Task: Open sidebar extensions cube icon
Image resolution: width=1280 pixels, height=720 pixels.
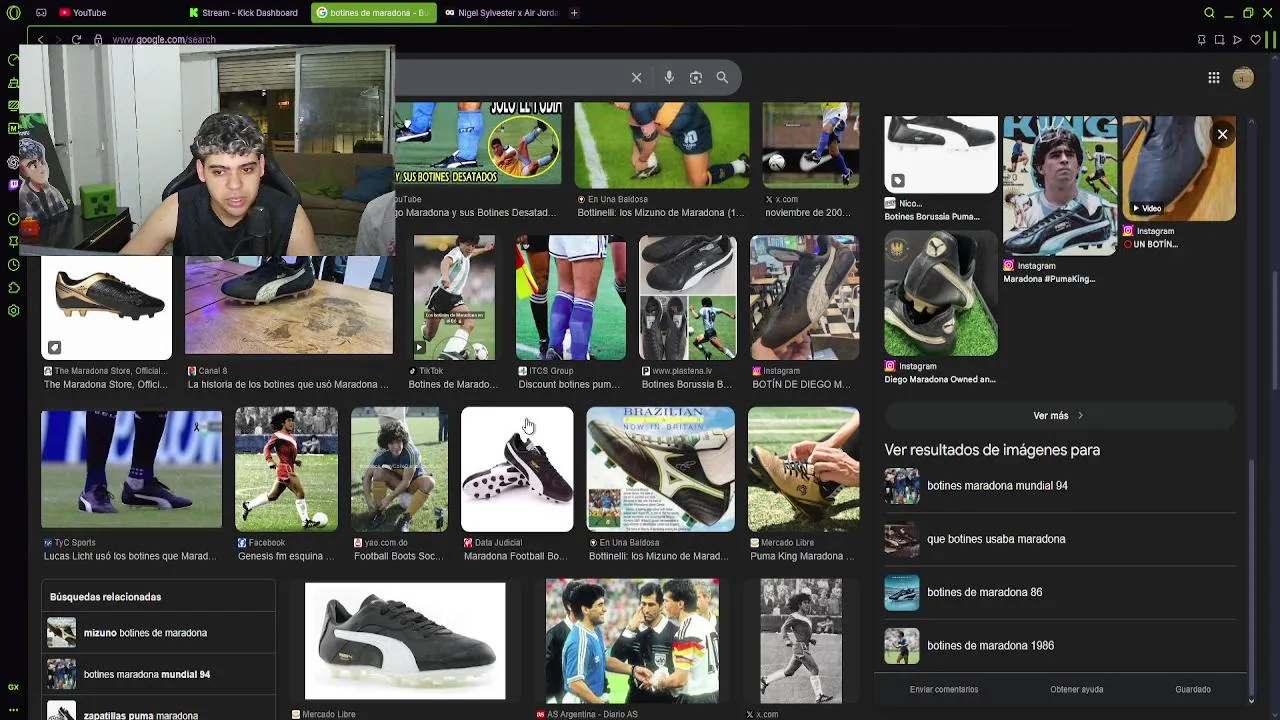Action: click(13, 288)
